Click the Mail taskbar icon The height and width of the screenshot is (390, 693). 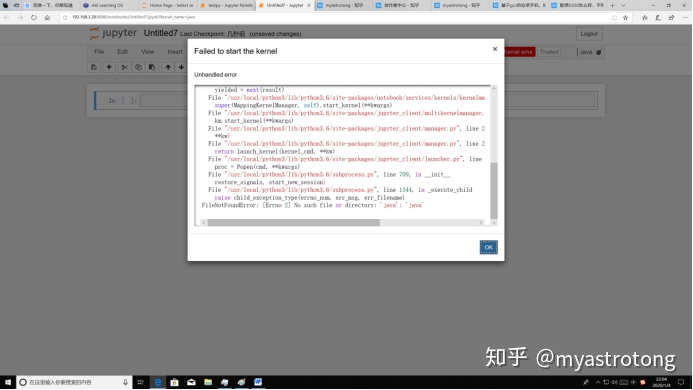191,382
